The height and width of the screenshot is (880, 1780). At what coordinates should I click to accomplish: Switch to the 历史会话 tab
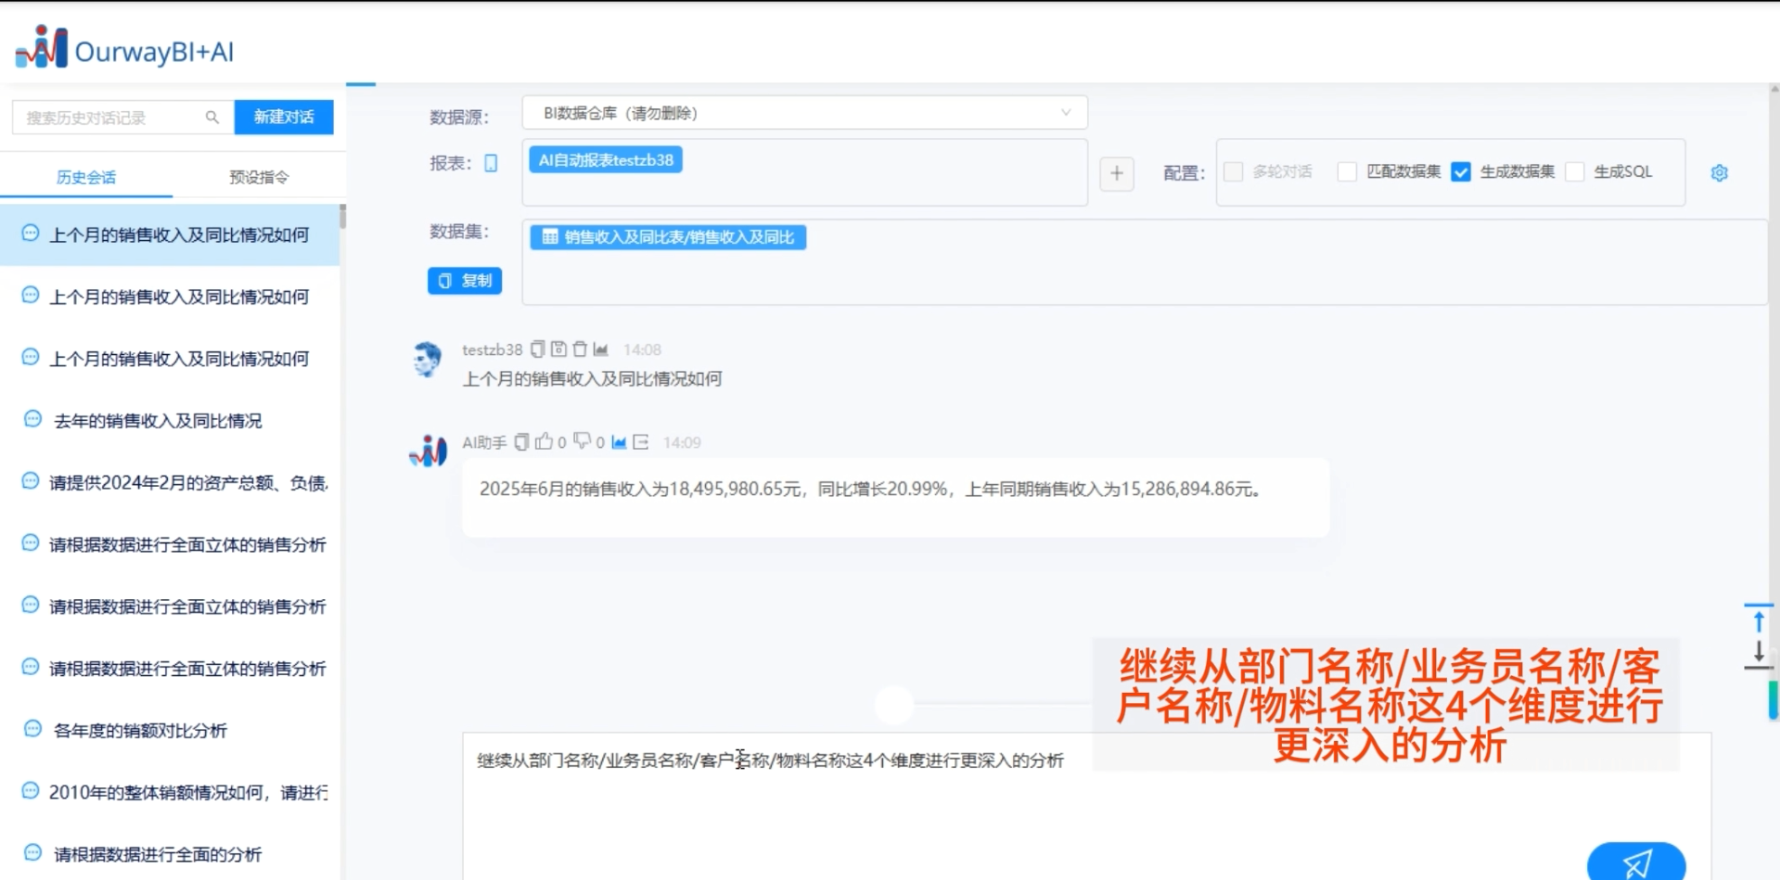(86, 177)
